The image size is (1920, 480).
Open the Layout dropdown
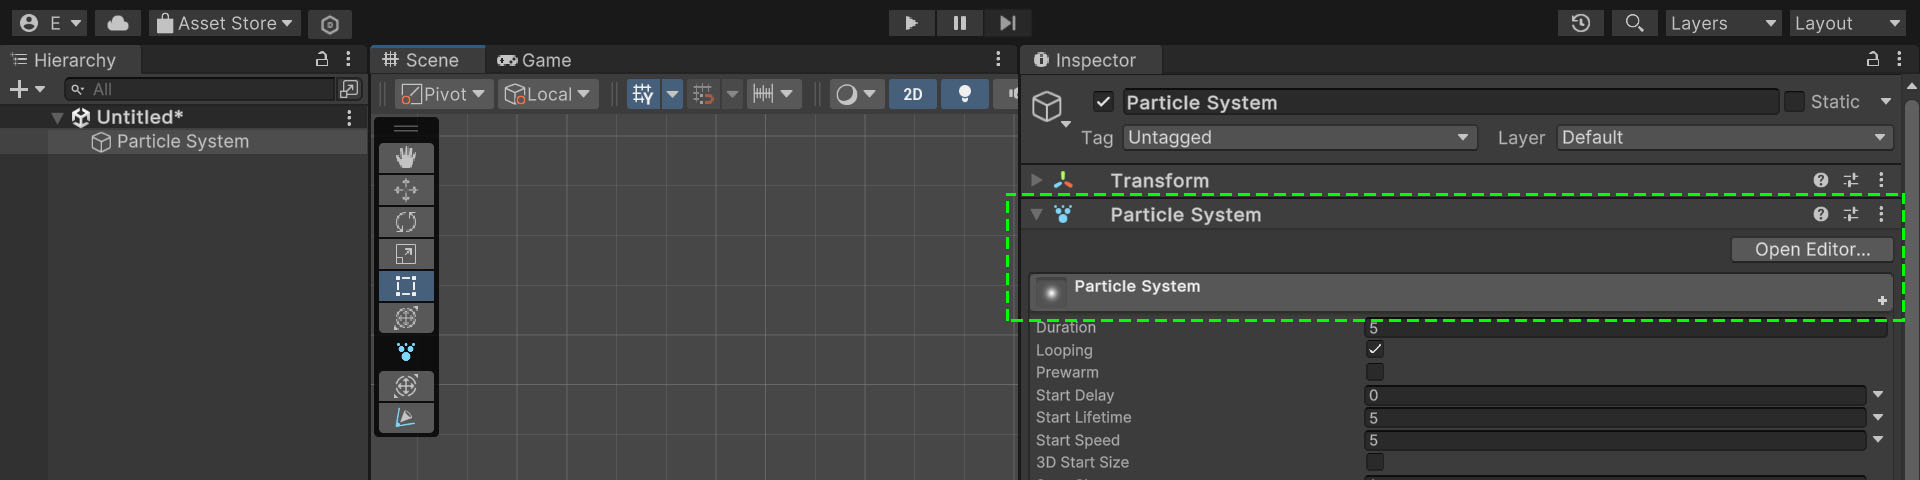click(x=1847, y=23)
